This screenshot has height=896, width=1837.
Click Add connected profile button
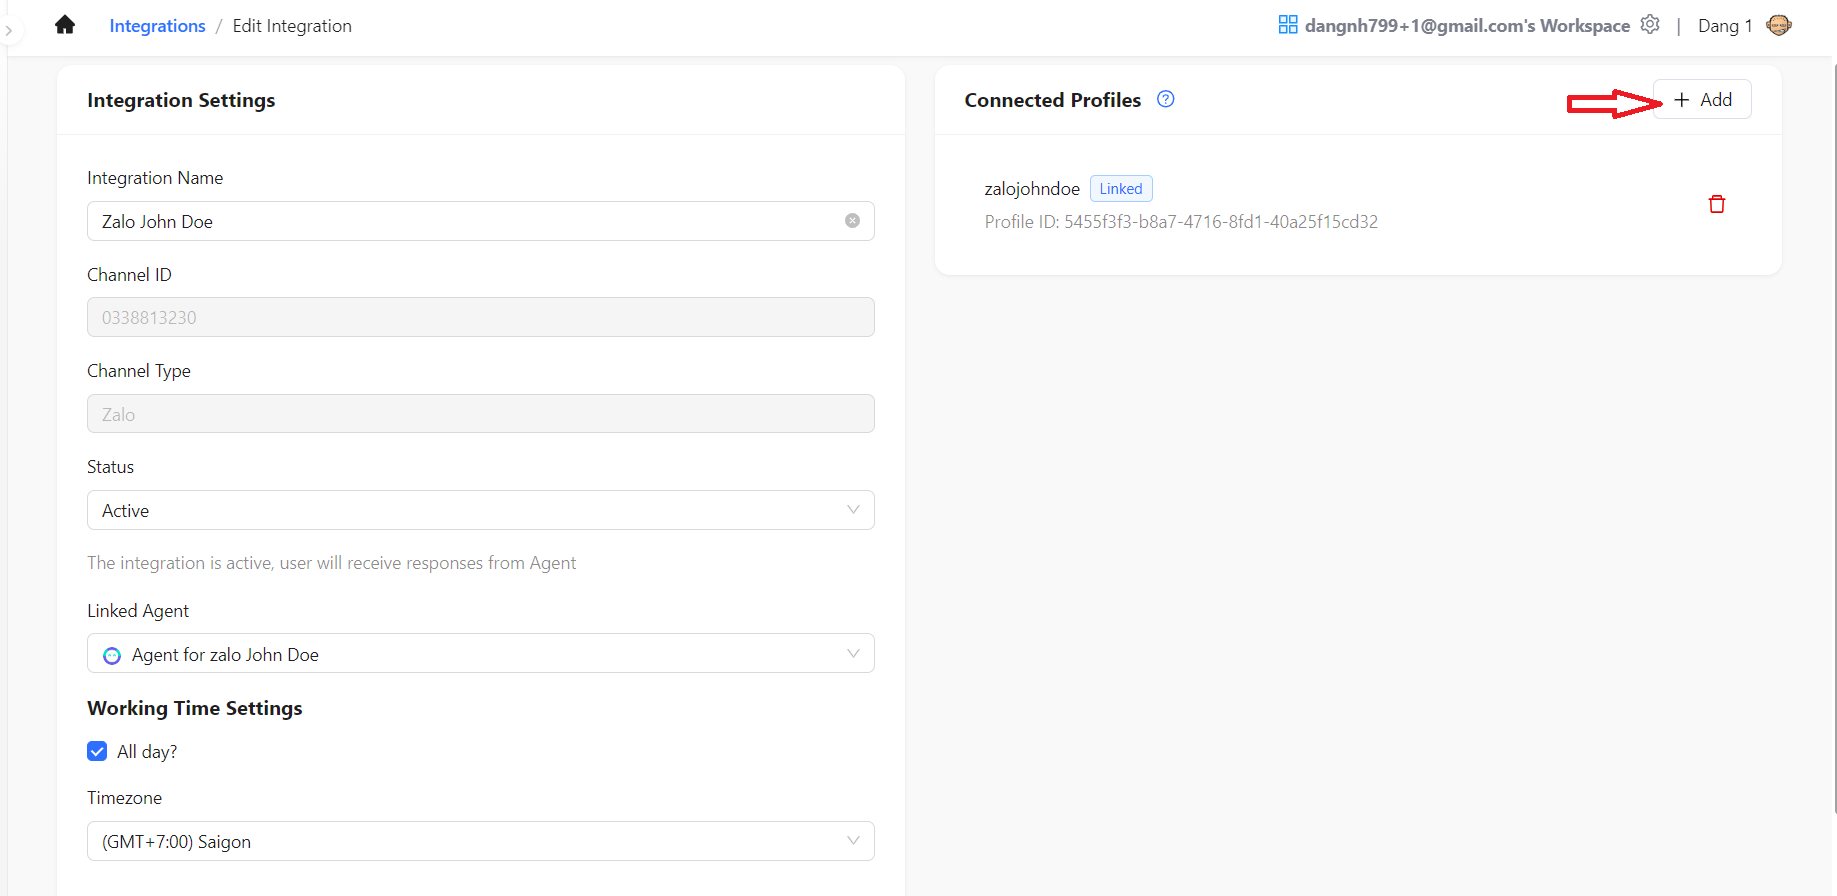(1702, 100)
